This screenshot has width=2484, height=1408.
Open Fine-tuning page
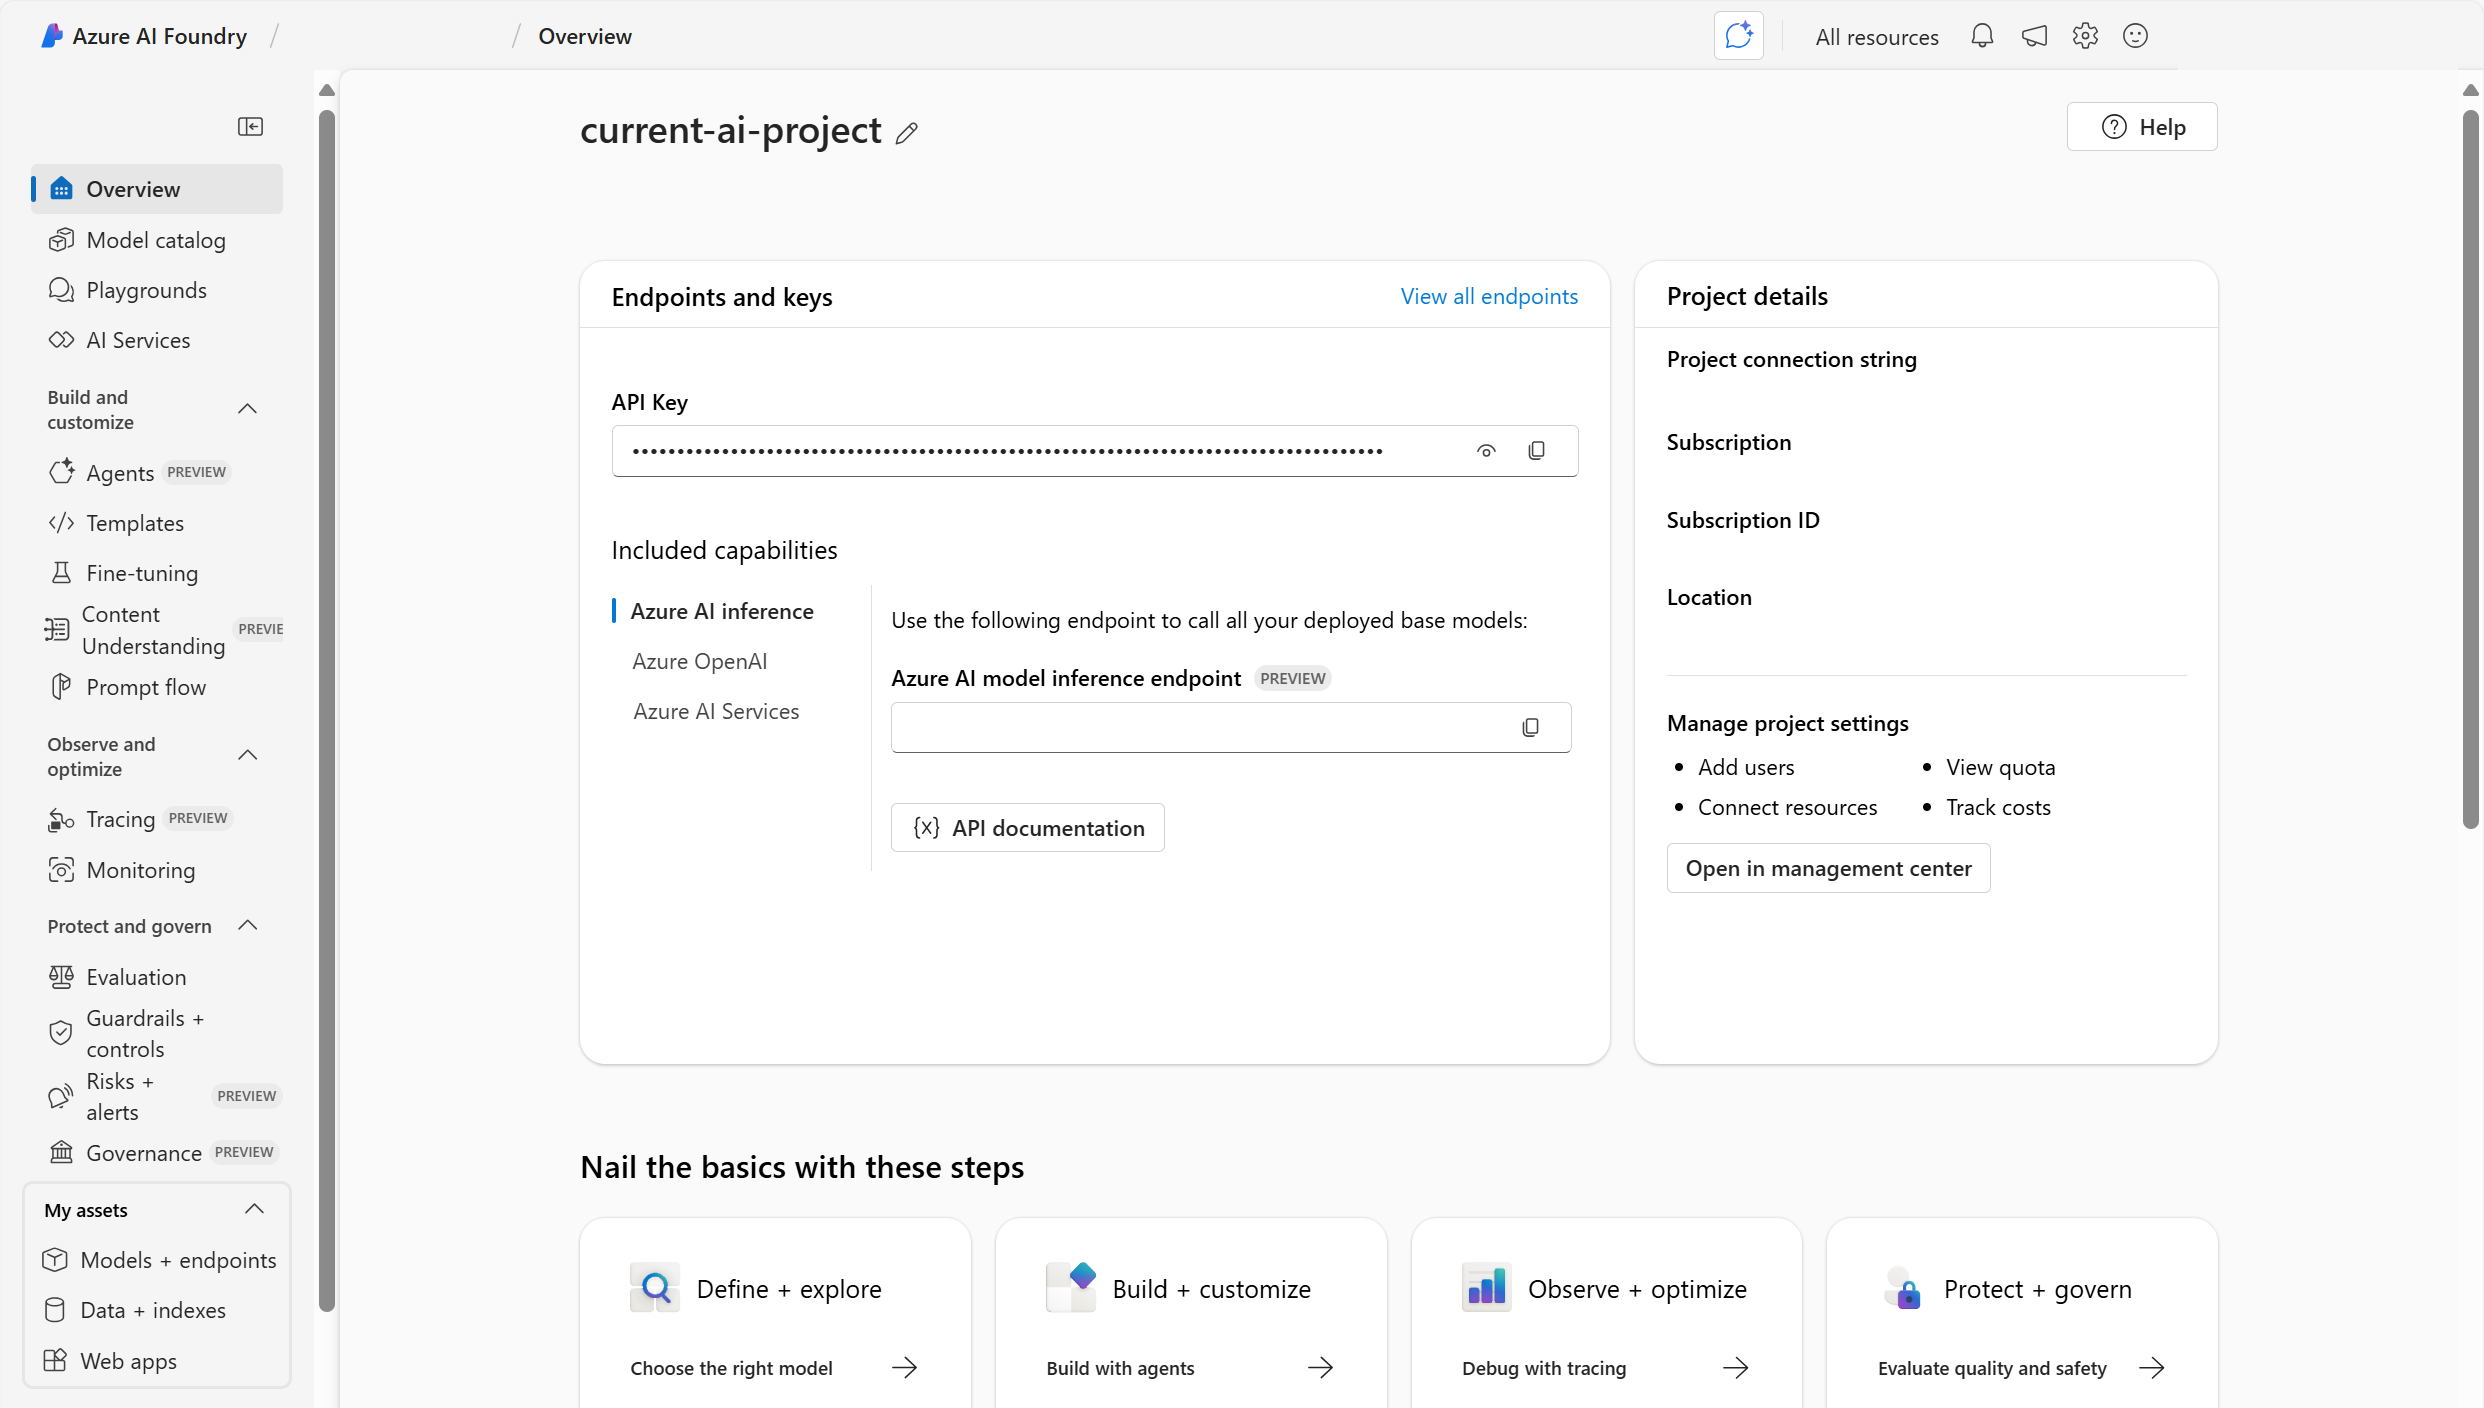pos(157,573)
